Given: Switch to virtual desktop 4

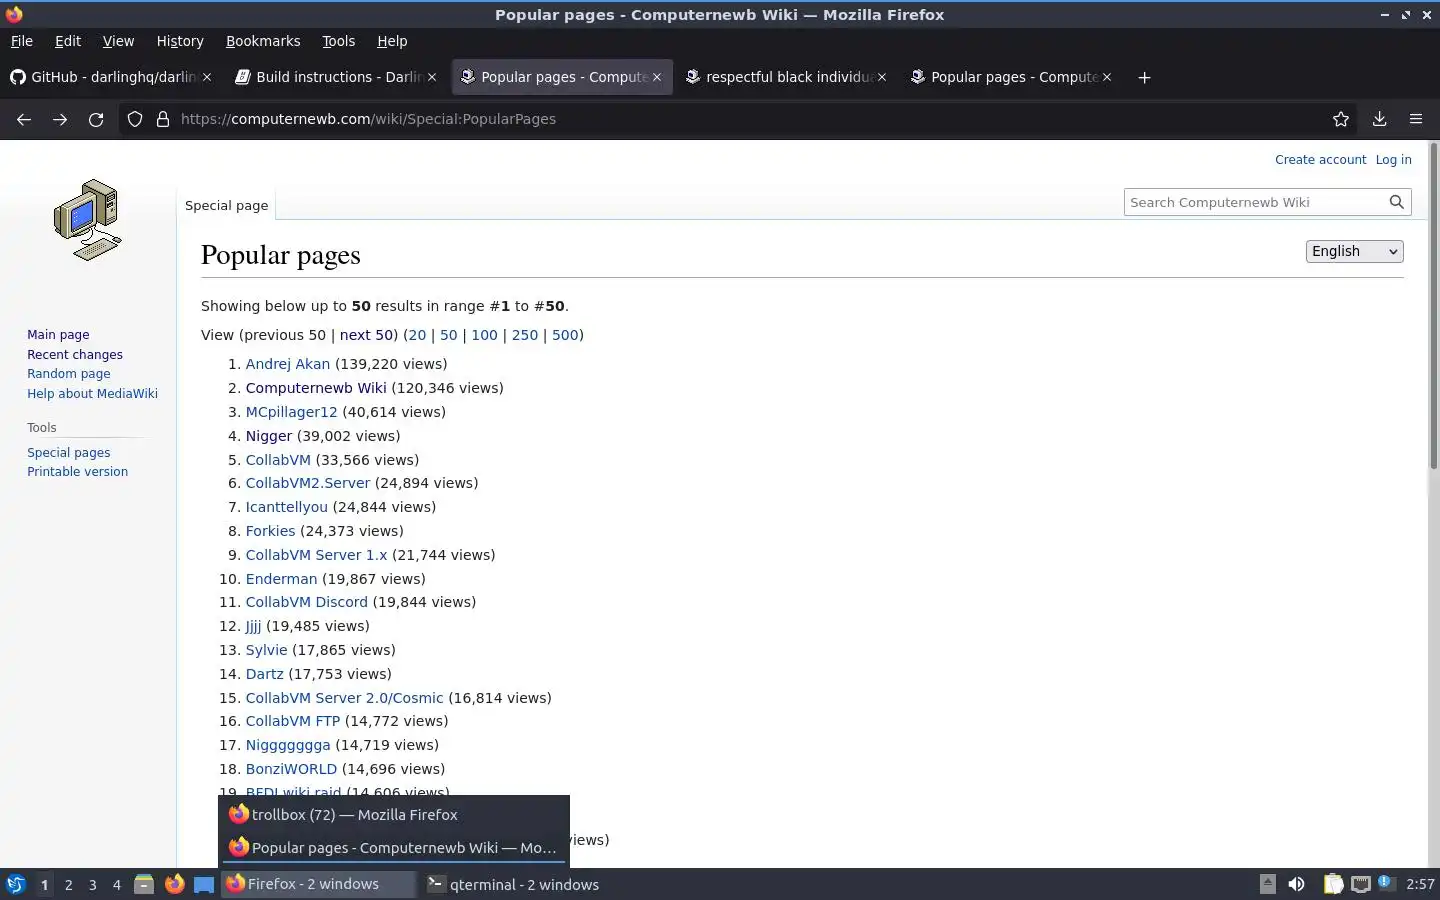Looking at the screenshot, I should tap(116, 884).
